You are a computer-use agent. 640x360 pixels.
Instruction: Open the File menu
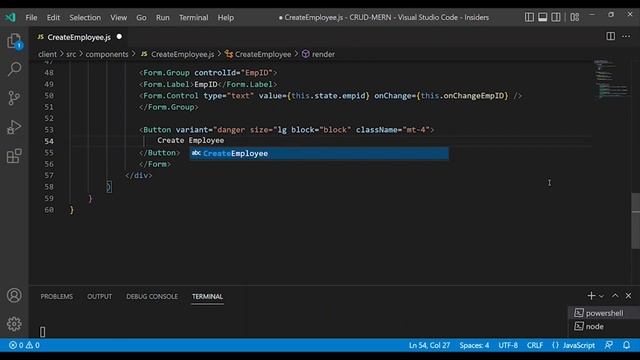tap(31, 18)
